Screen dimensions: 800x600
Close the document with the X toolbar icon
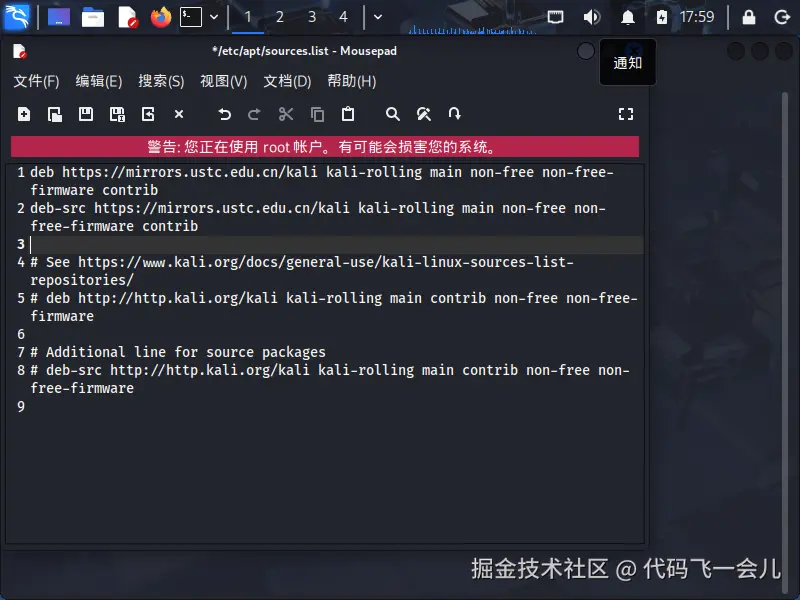[x=179, y=114]
